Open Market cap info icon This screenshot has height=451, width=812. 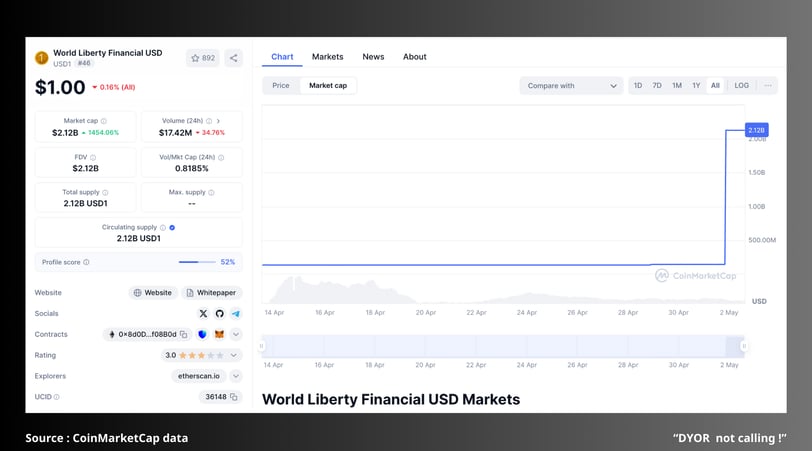[104, 121]
